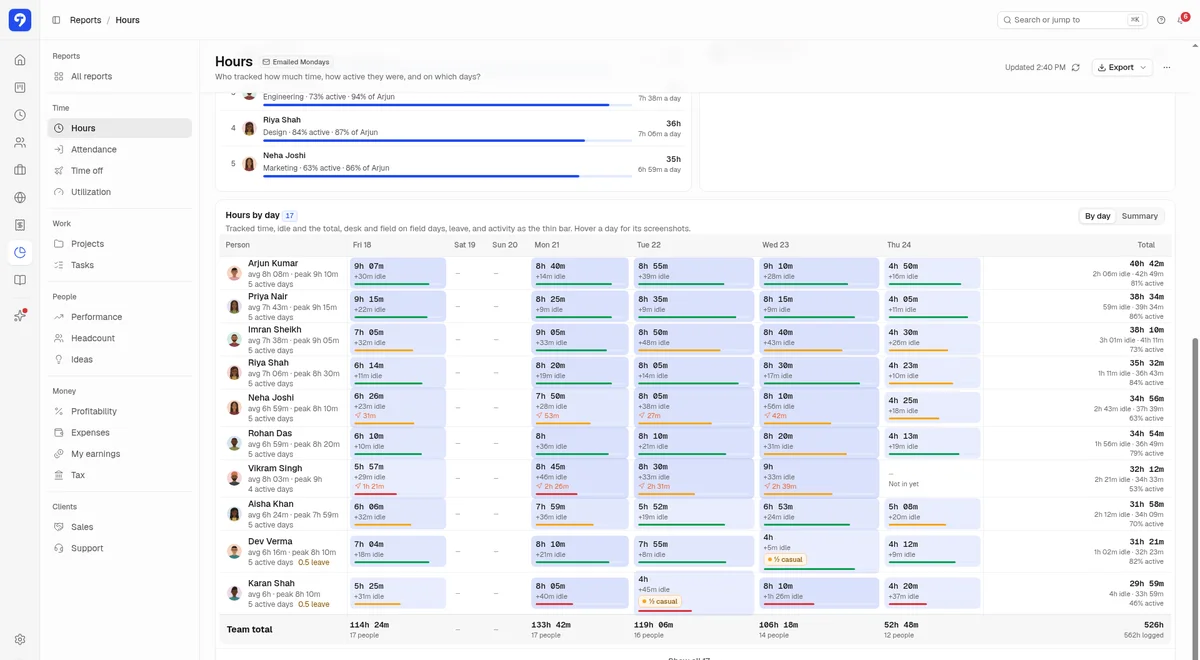Viewport: 1200px width, 660px height.
Task: Open the Headcount report
Action: [x=119, y=338]
